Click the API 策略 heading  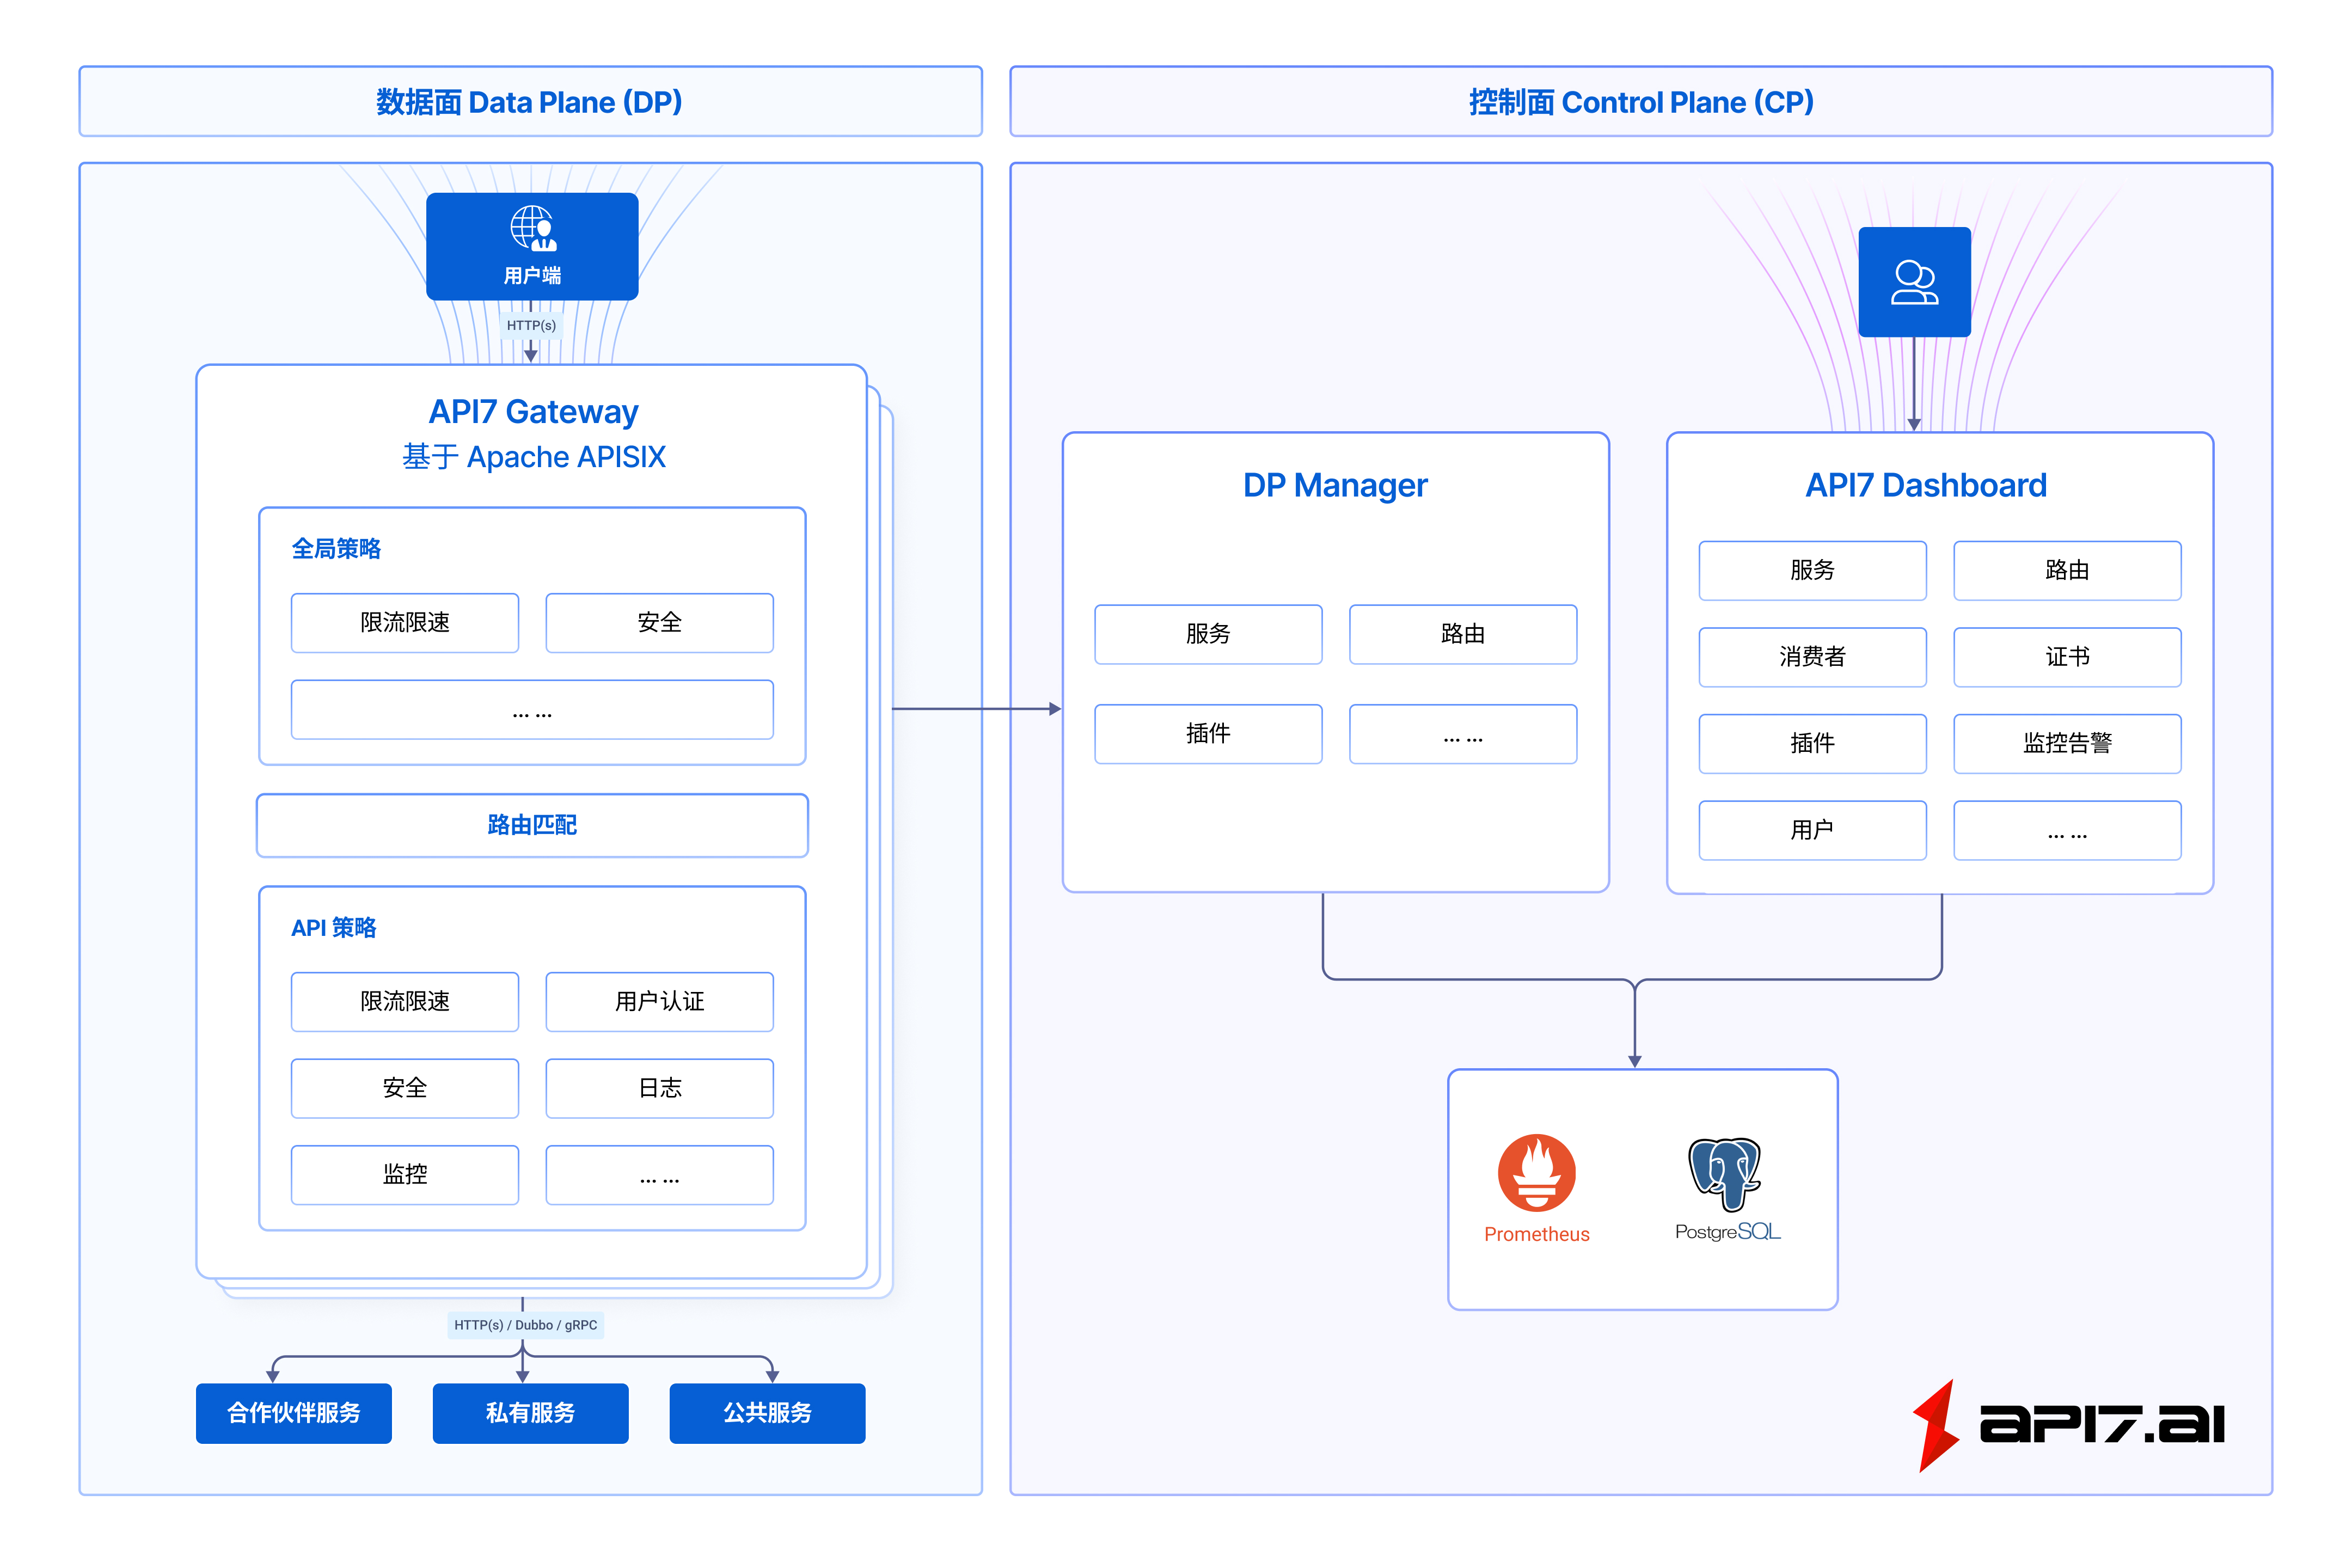click(x=333, y=928)
